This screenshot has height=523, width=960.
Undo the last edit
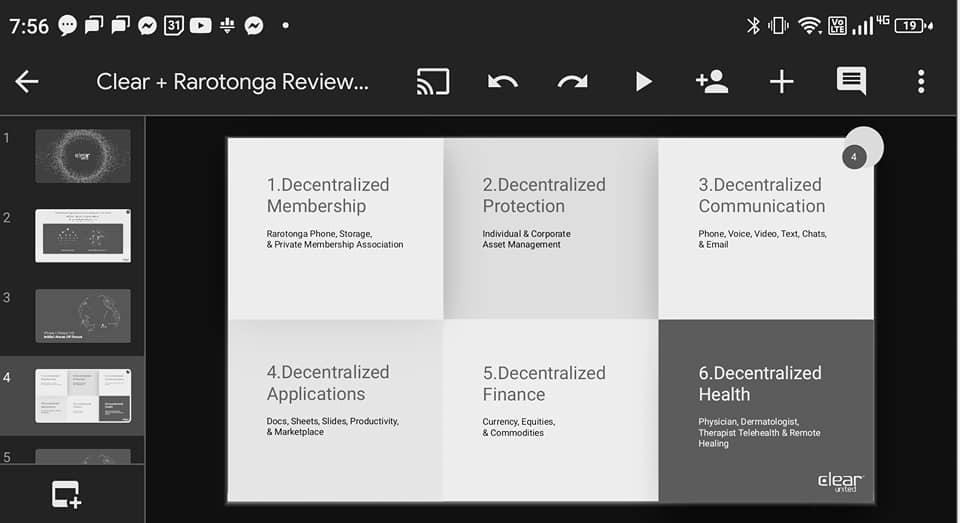(502, 82)
